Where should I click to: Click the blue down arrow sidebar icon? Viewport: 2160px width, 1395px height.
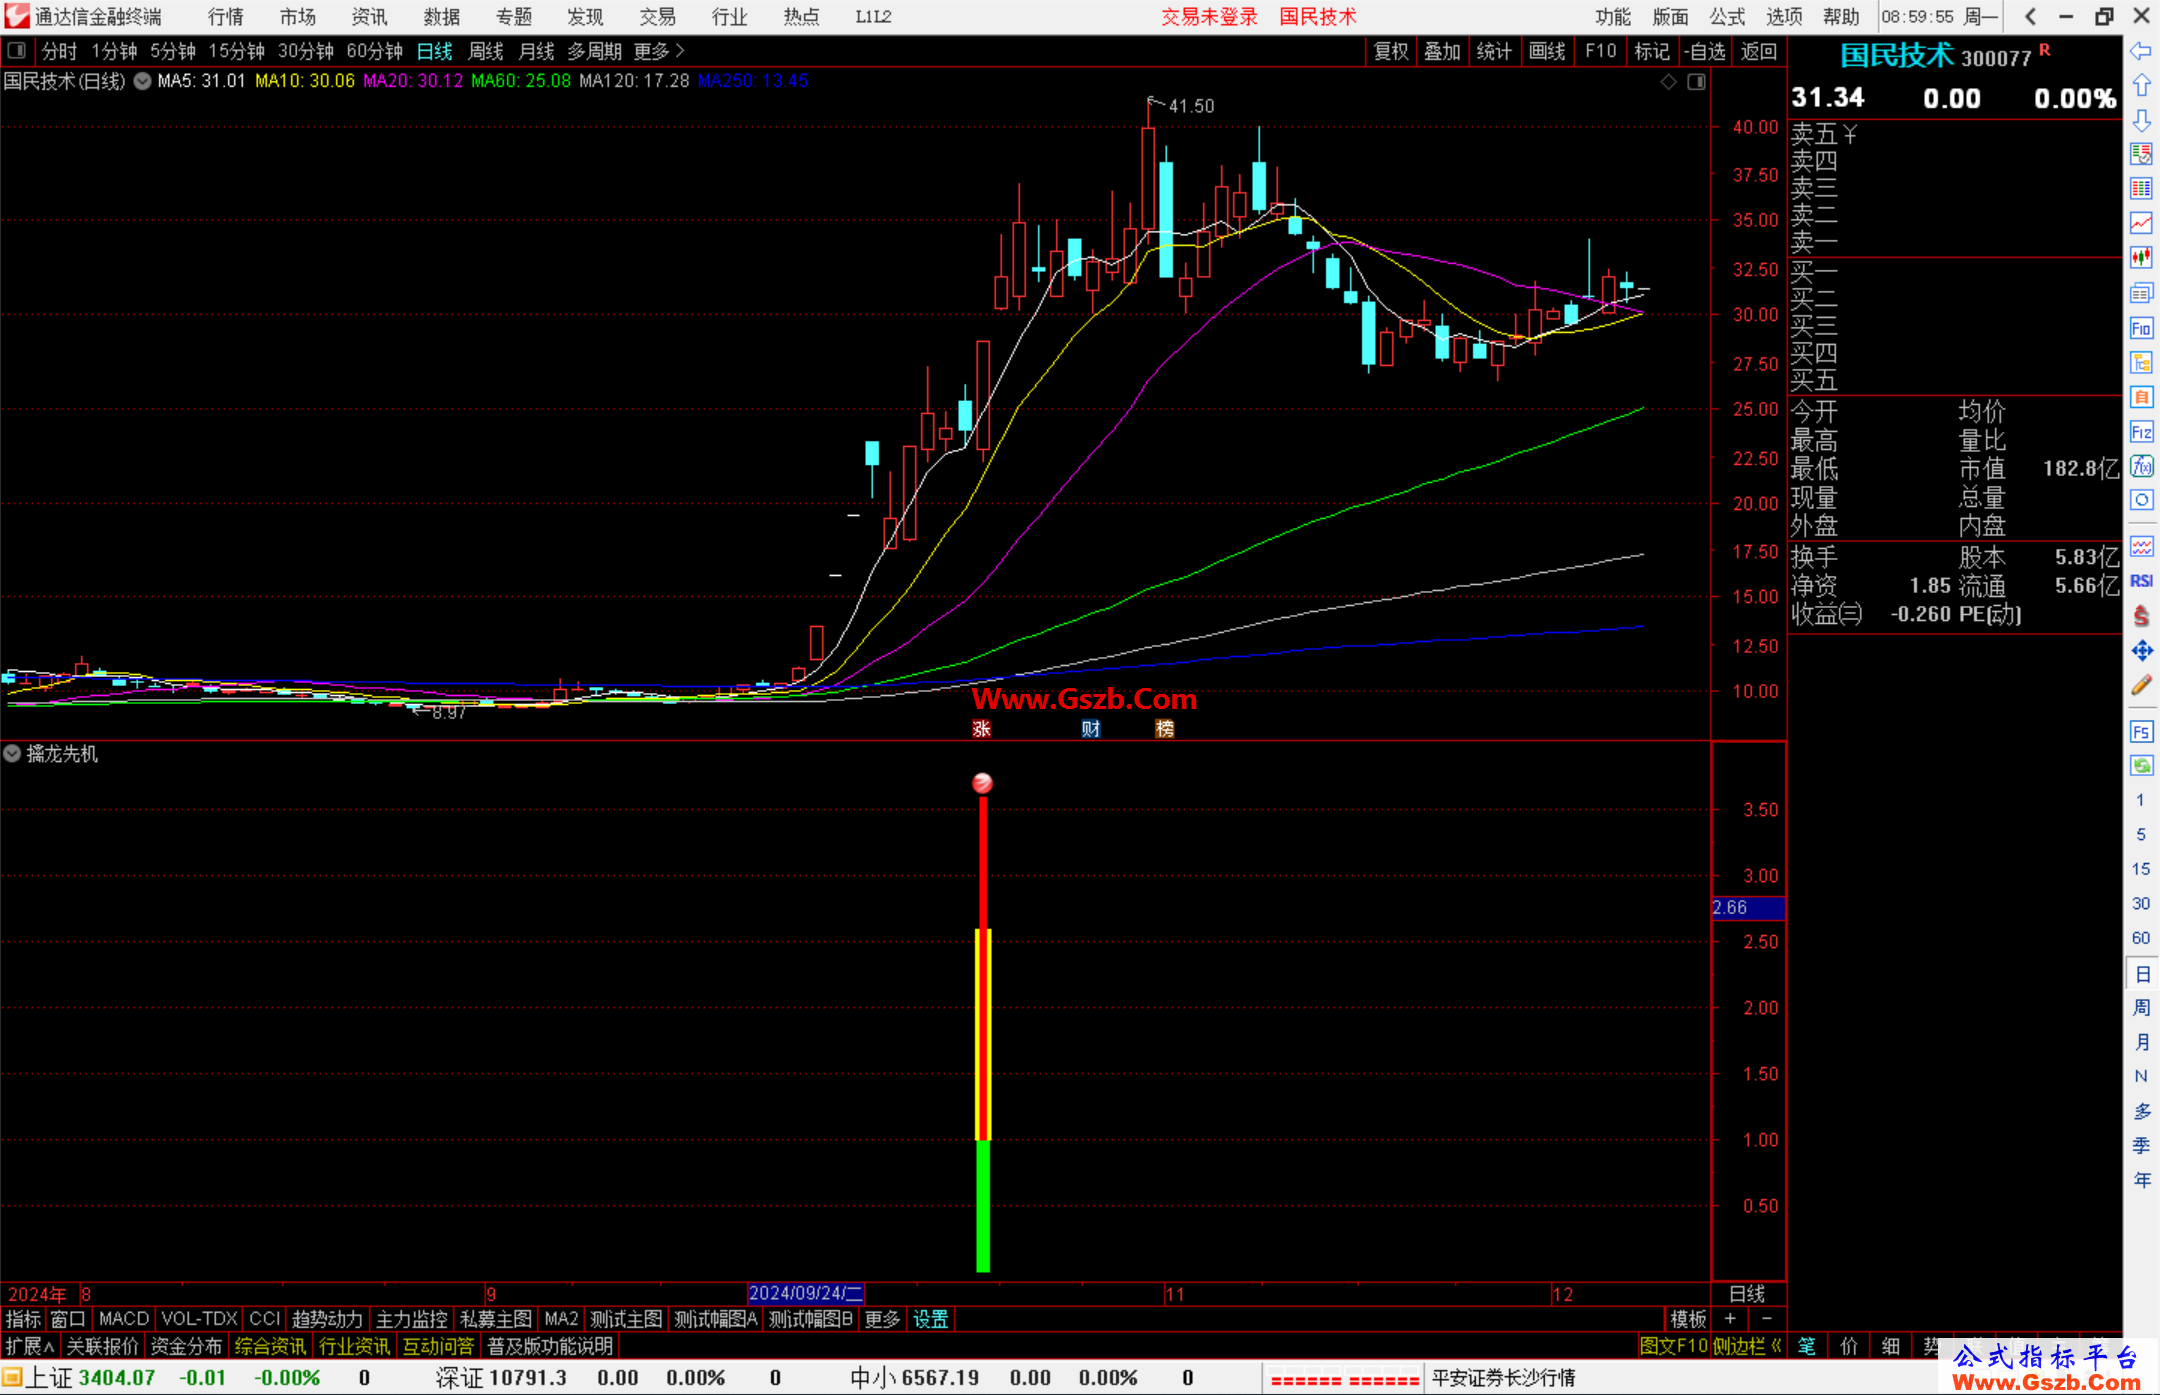click(x=2141, y=121)
